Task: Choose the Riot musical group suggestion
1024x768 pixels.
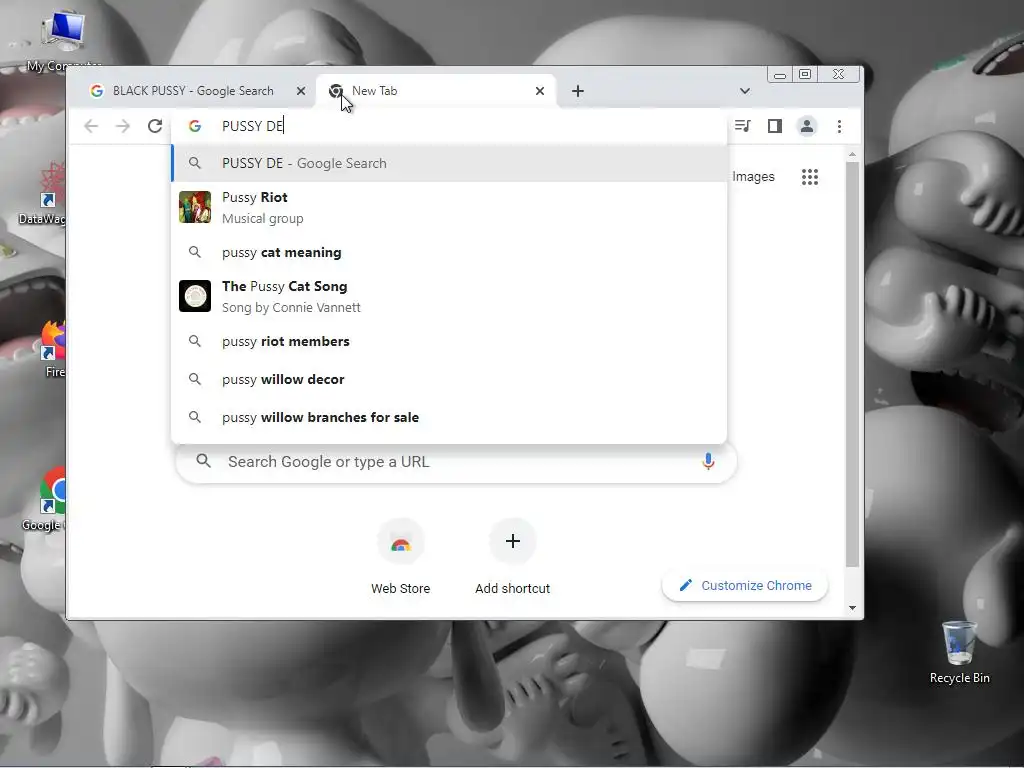Action: [x=449, y=207]
